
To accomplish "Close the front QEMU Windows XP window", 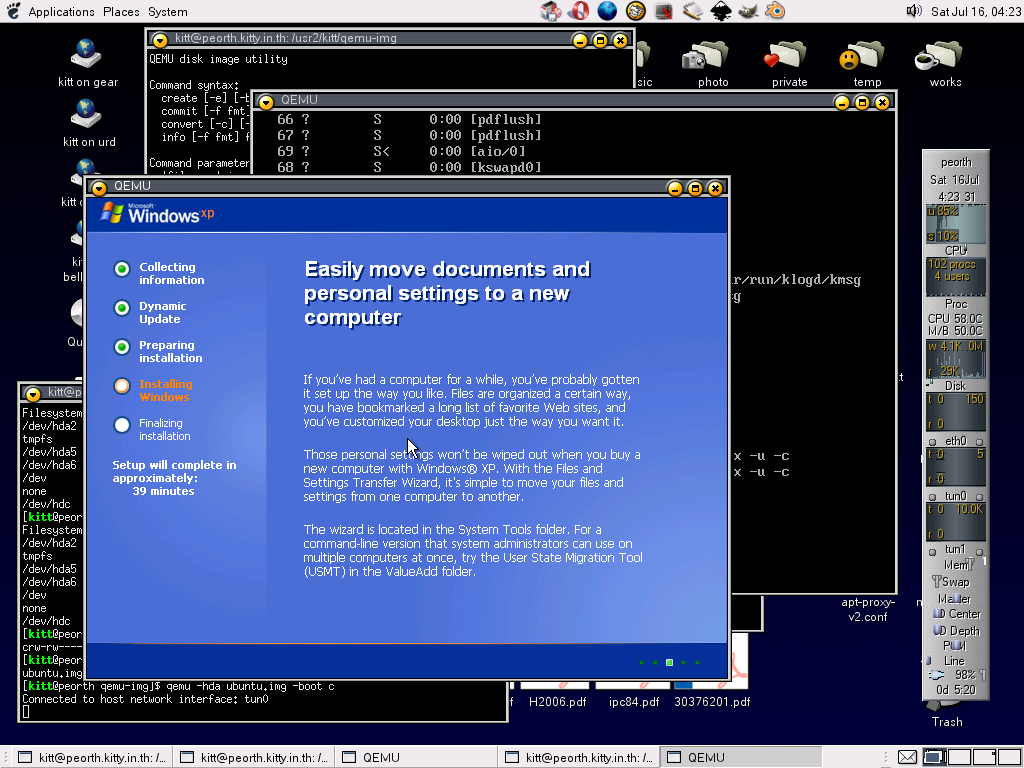I will [715, 189].
